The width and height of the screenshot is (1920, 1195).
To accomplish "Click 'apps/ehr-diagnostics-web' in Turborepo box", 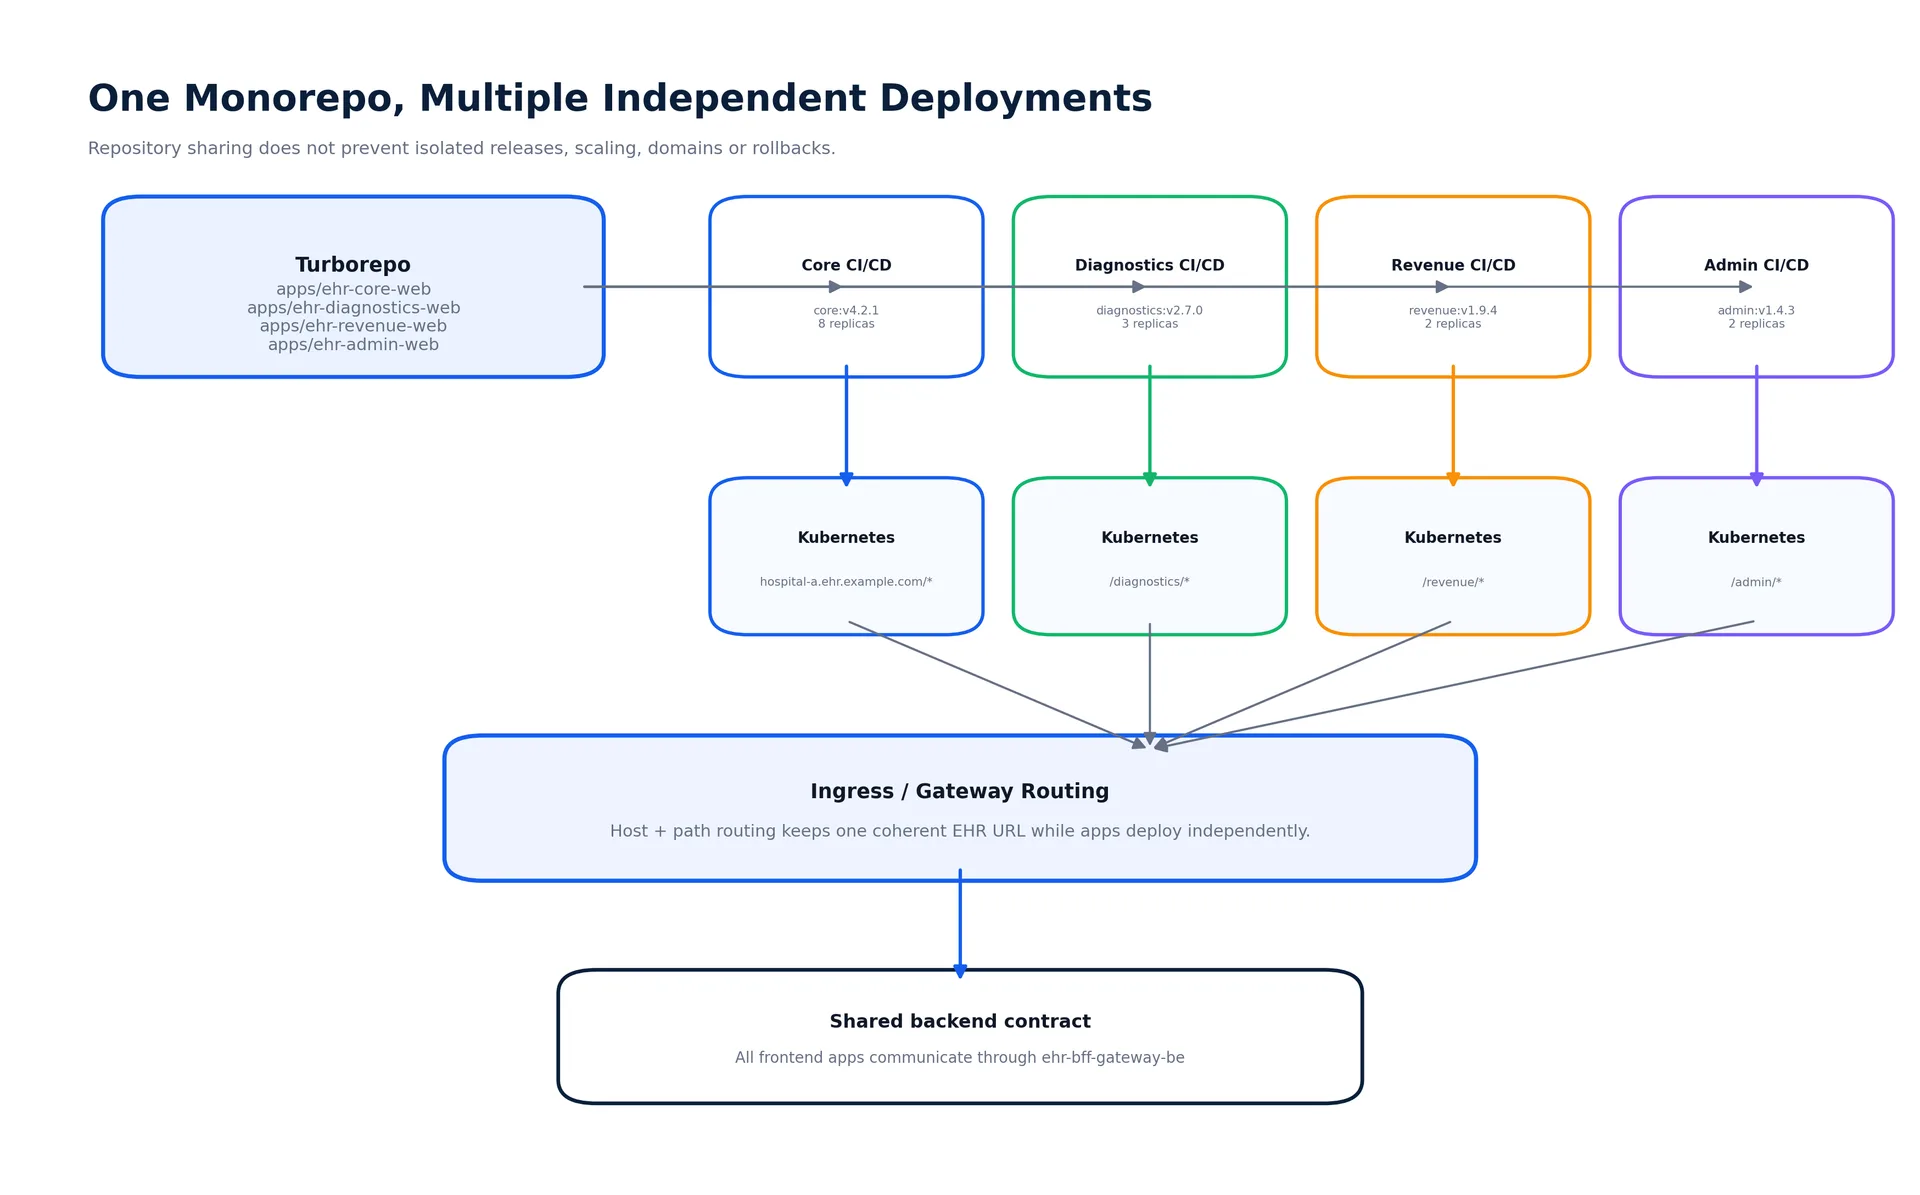I will tap(353, 308).
